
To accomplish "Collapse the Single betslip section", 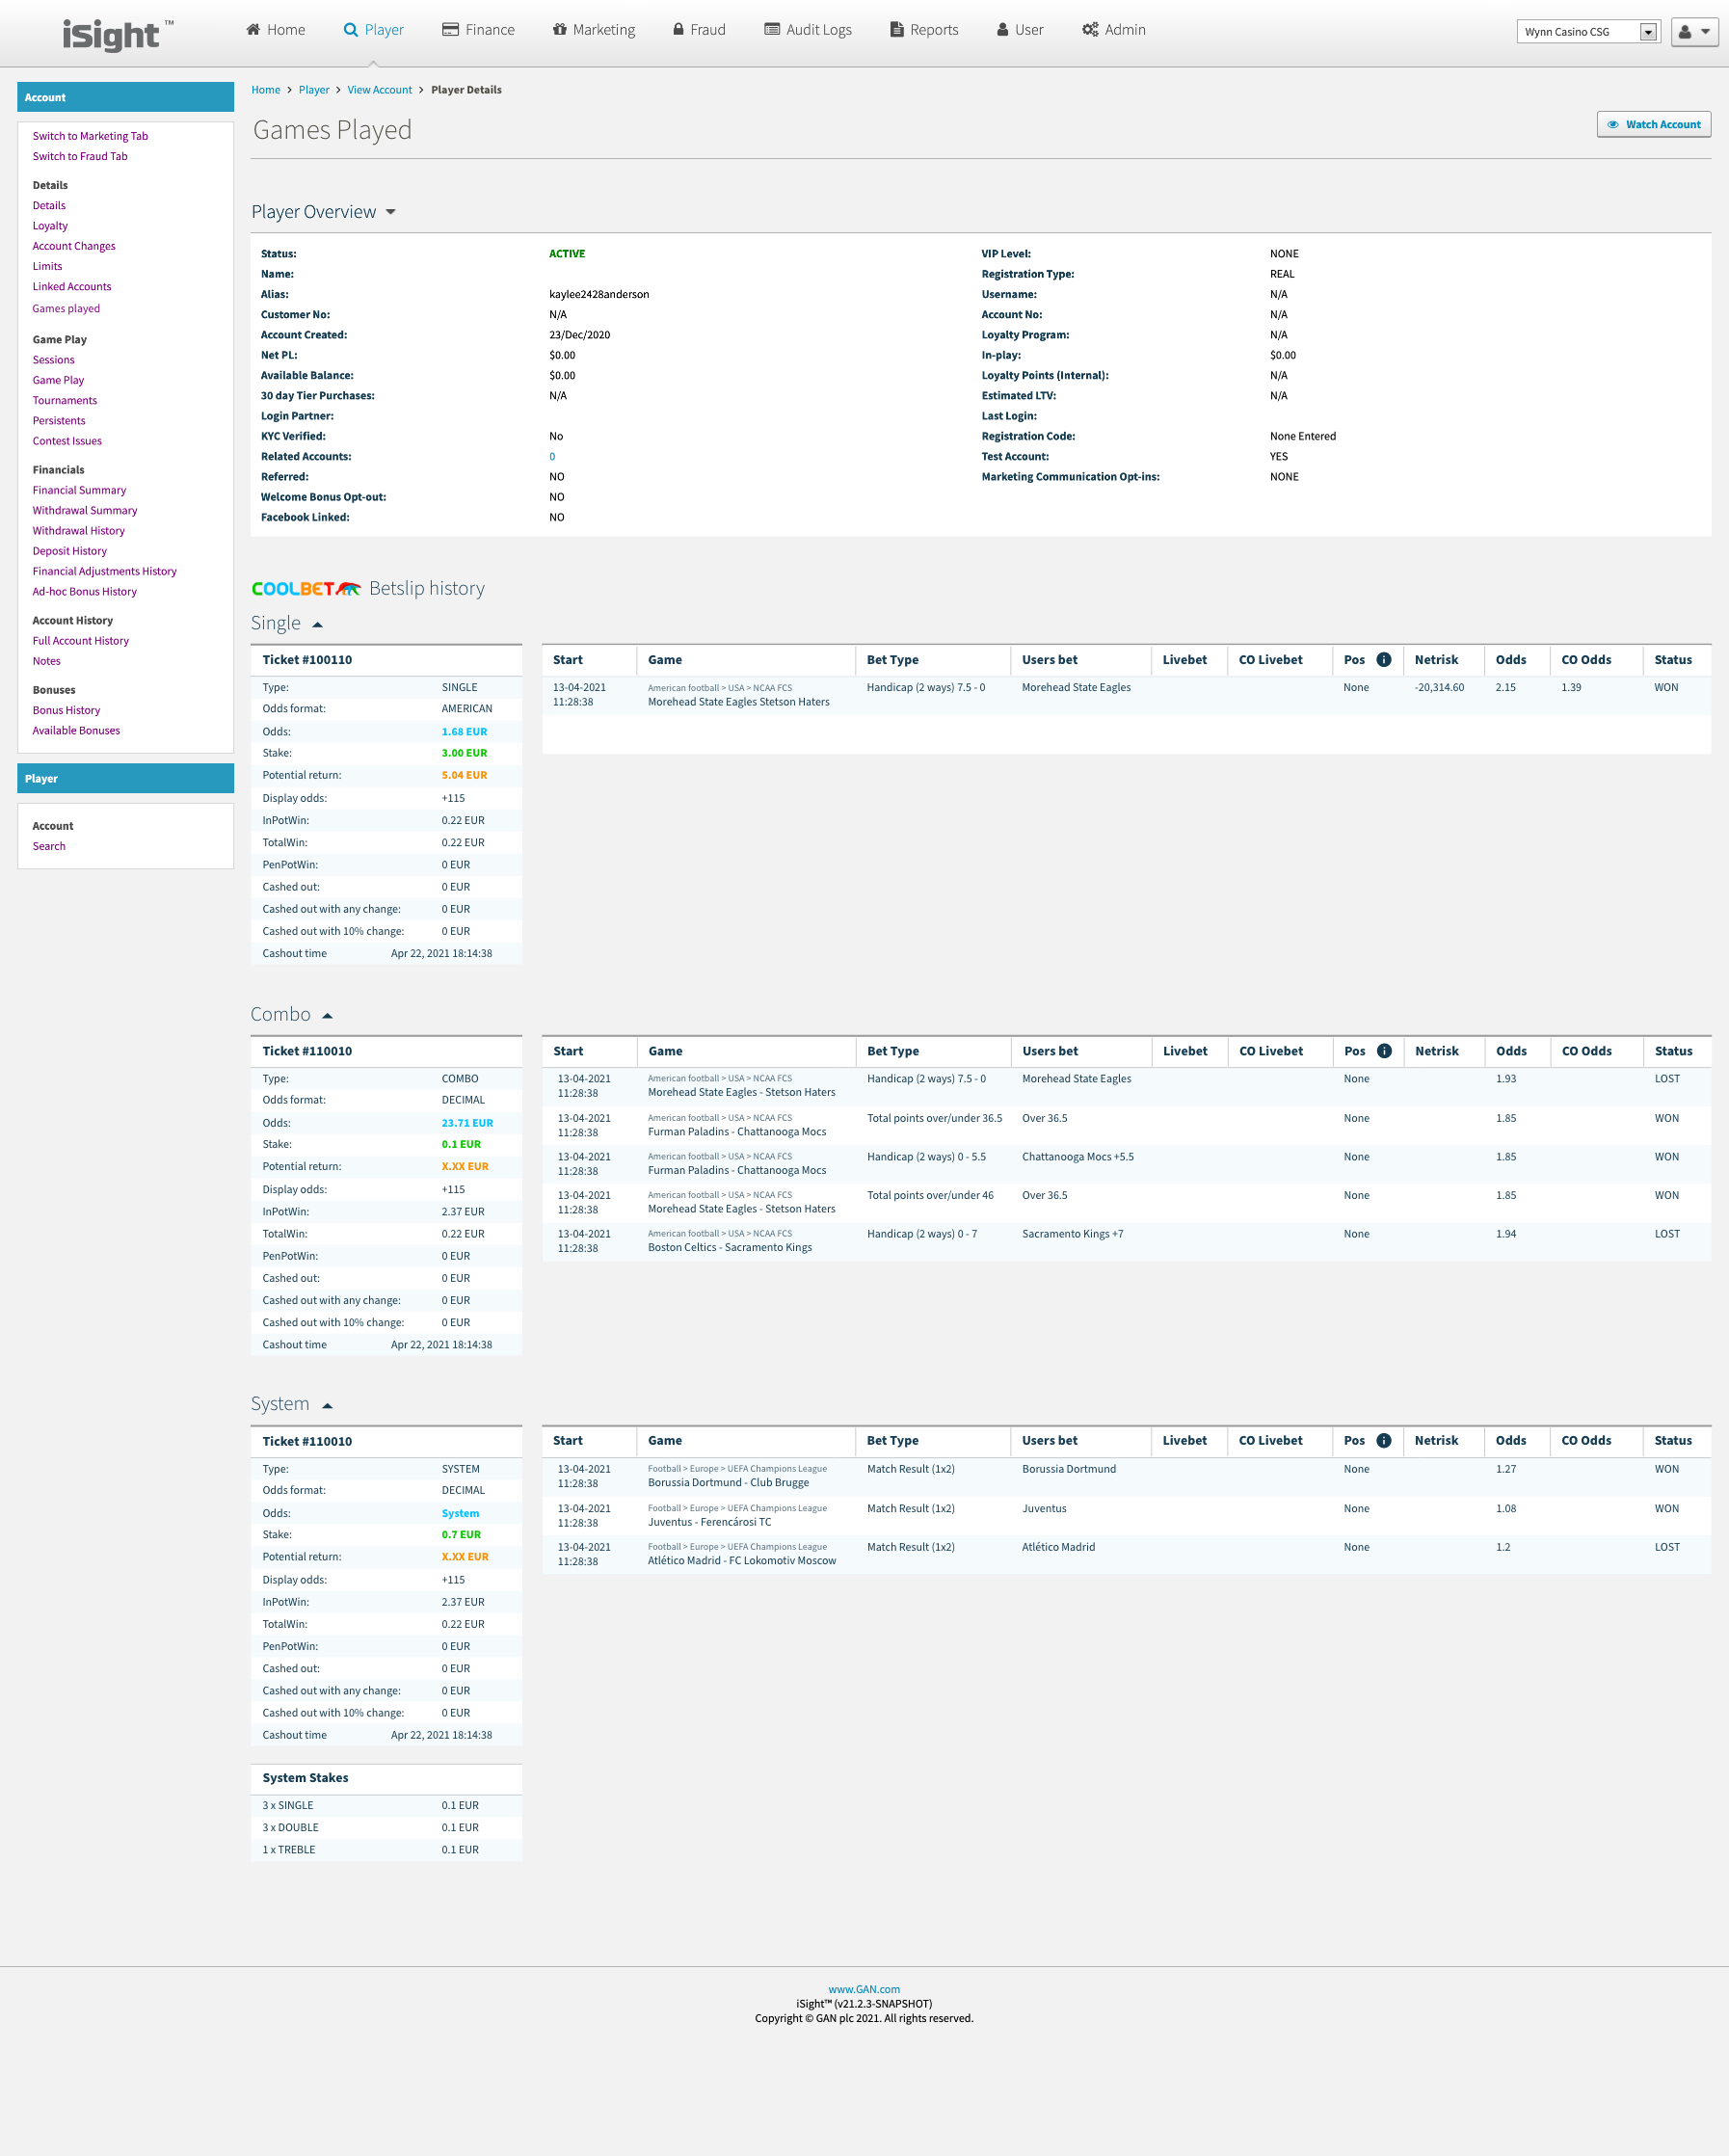I will (318, 625).
